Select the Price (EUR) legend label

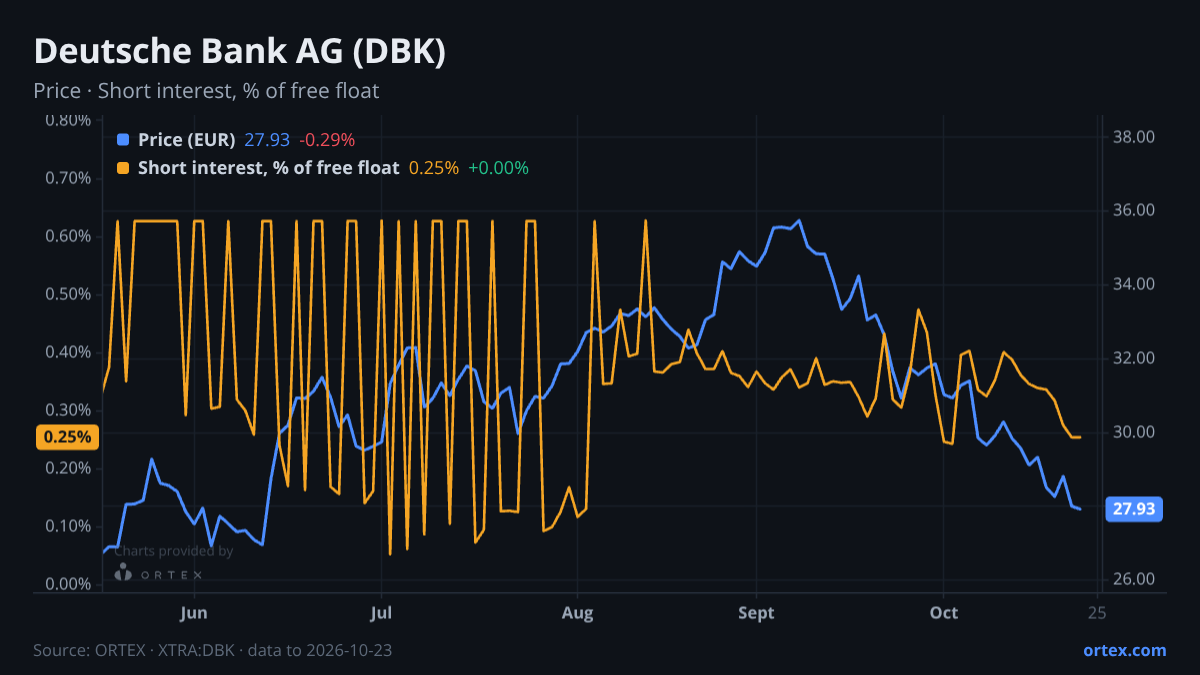187,140
